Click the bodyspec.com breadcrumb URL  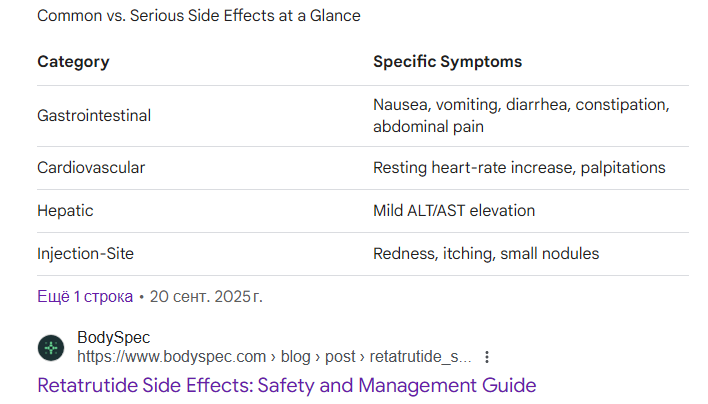[x=272, y=356]
